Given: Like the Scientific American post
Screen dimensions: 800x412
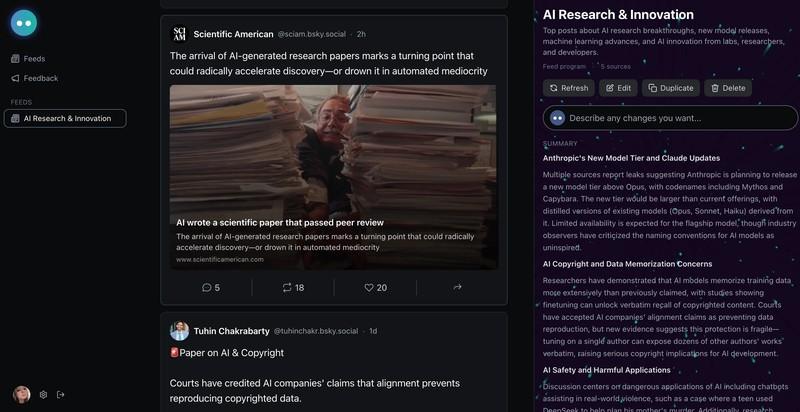Looking at the screenshot, I should tap(375, 287).
